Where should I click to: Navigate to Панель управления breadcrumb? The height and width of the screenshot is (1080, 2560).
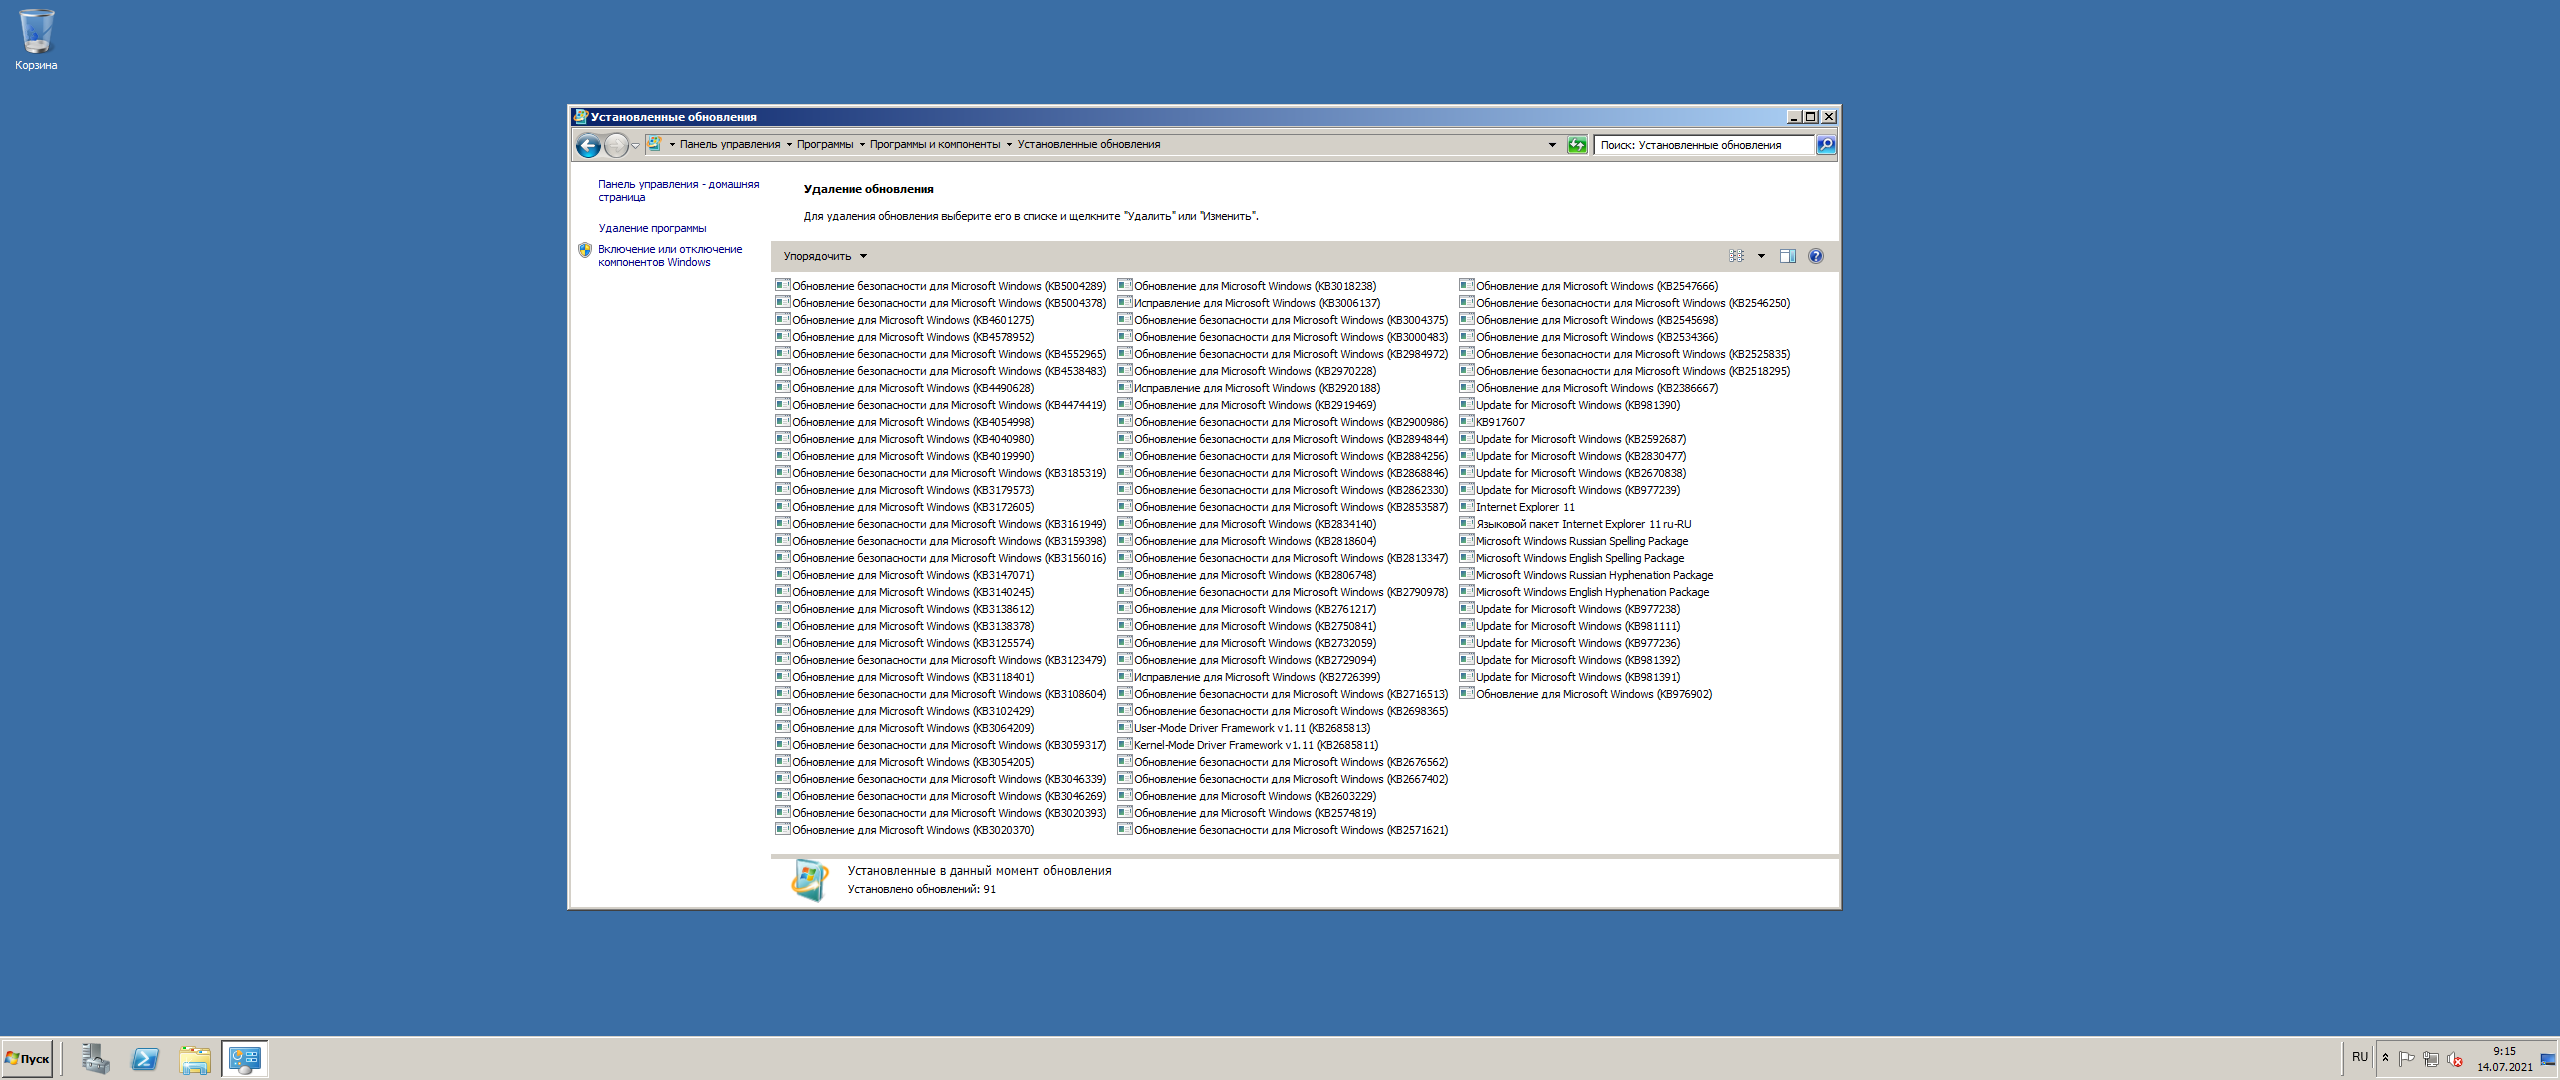[730, 145]
